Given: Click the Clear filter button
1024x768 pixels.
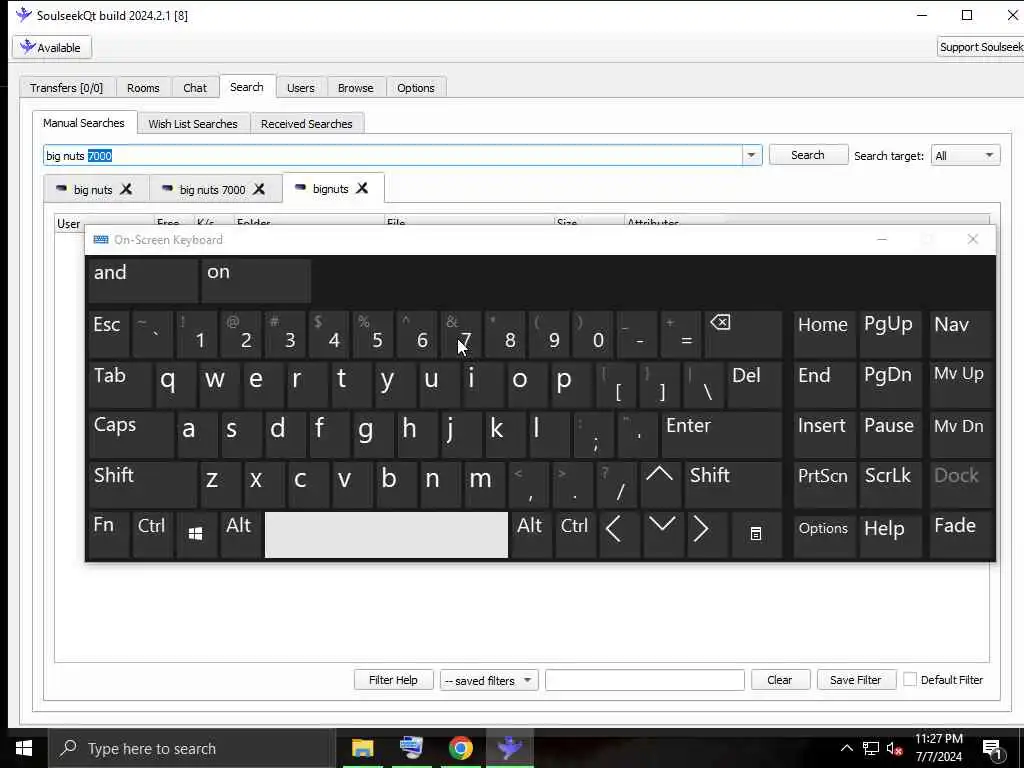Looking at the screenshot, I should 780,680.
